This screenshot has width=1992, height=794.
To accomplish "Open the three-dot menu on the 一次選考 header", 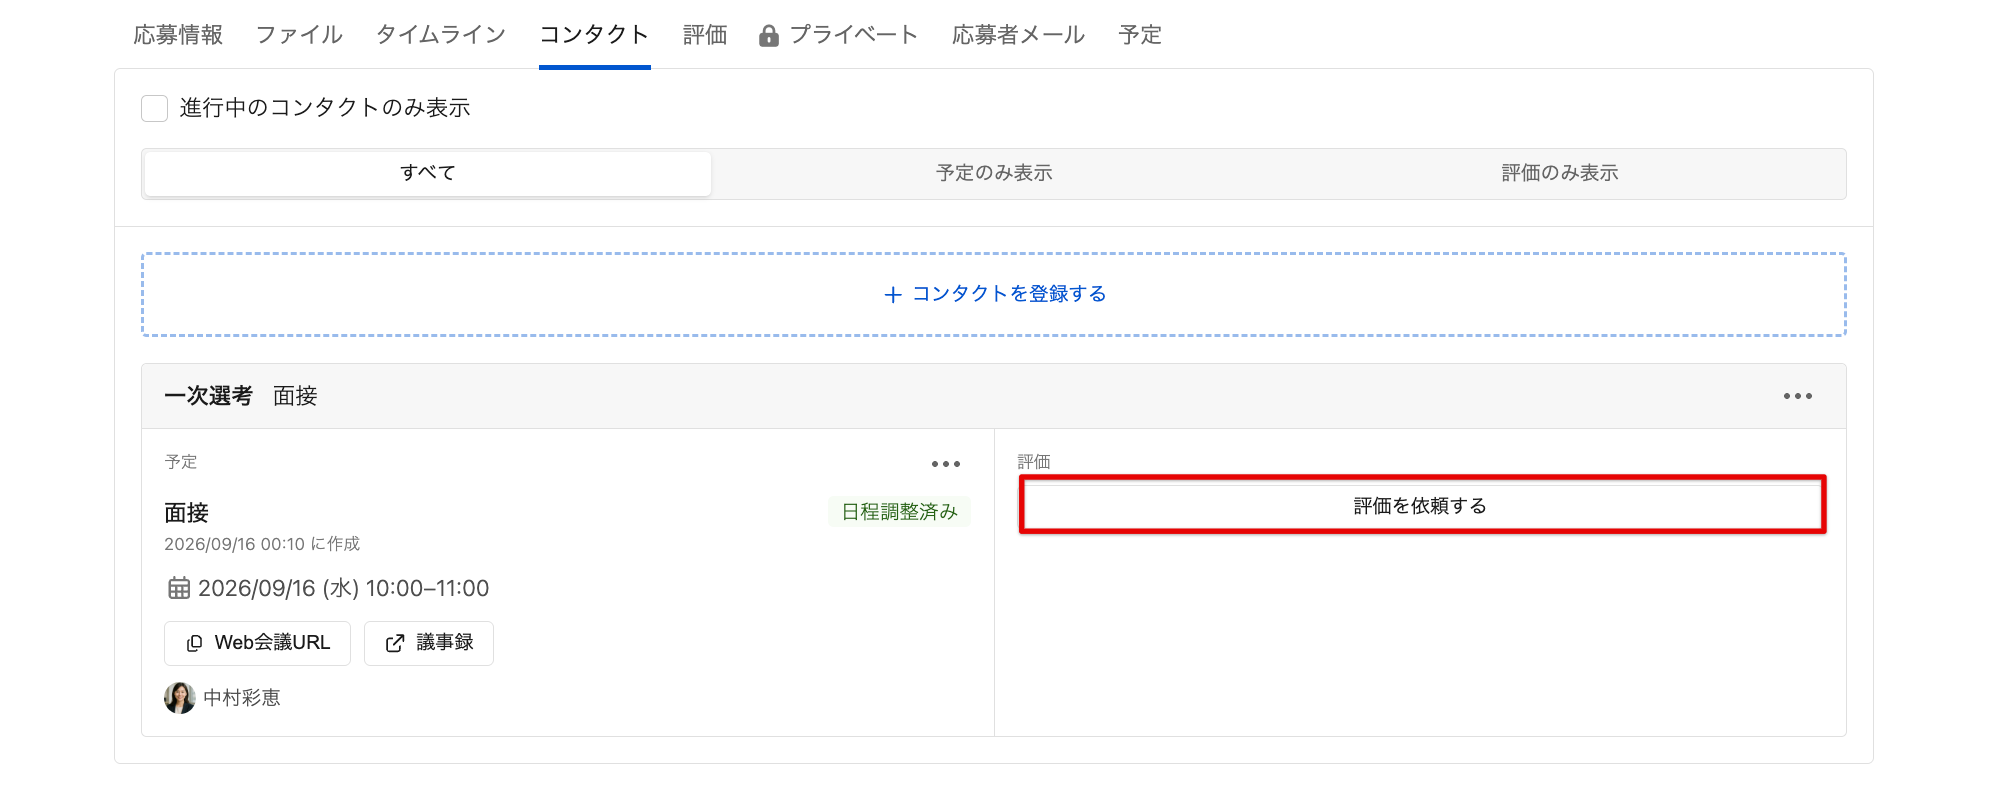I will pos(1798,396).
